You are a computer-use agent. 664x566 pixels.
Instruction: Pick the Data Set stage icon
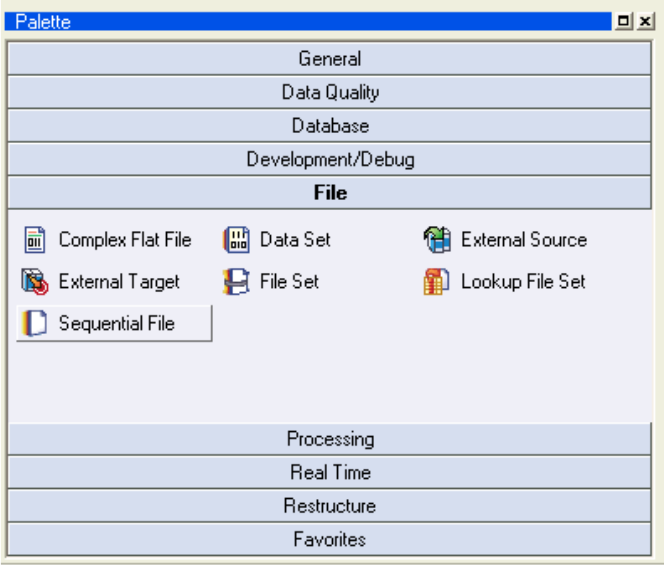click(236, 240)
